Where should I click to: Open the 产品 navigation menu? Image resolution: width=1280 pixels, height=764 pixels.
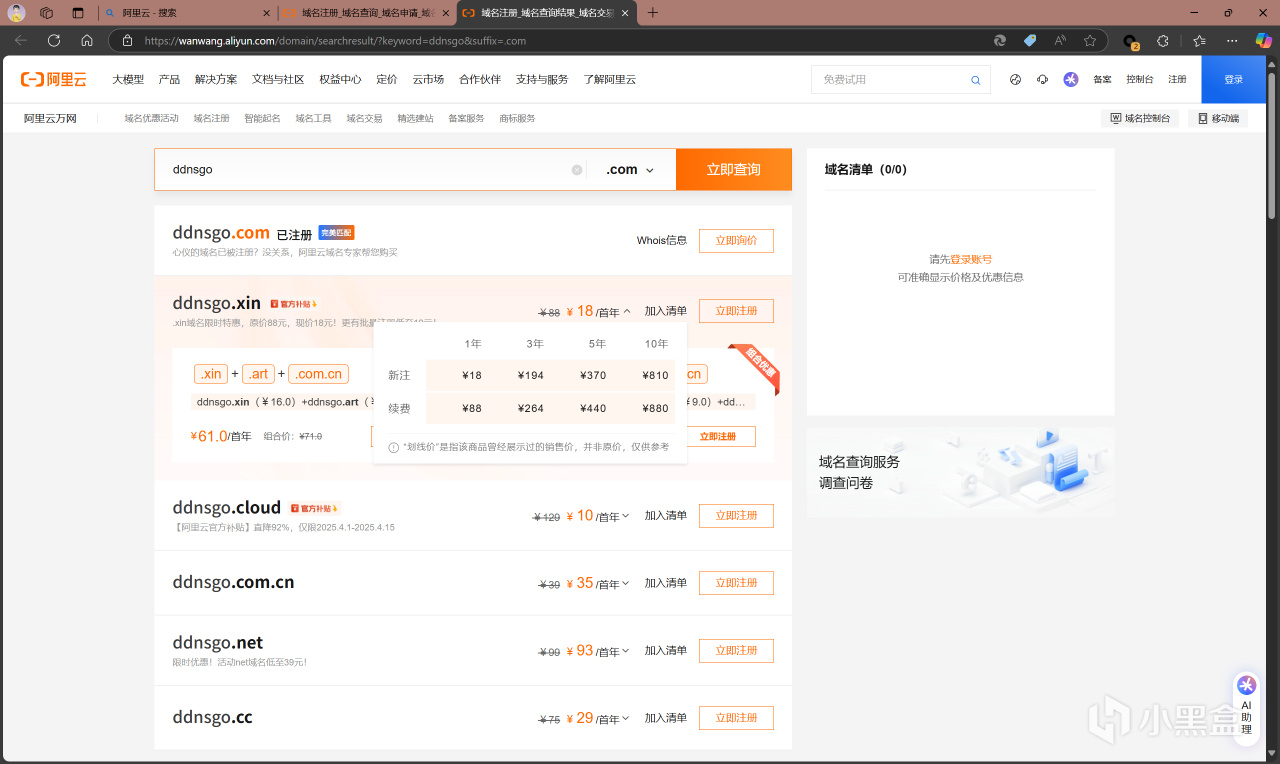point(169,80)
